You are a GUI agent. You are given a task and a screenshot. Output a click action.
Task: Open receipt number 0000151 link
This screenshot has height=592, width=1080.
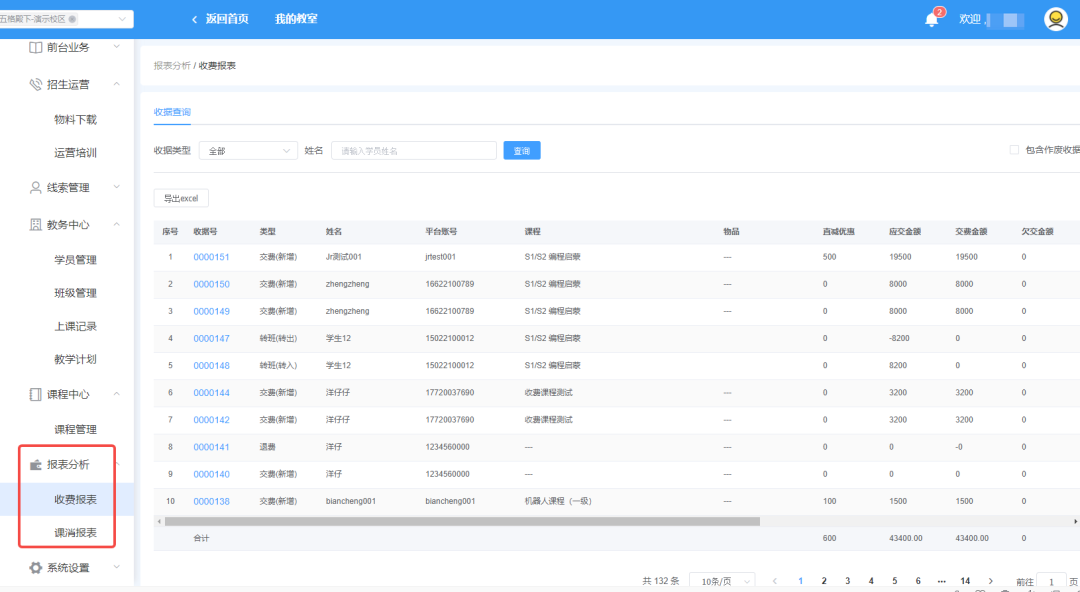pos(211,257)
